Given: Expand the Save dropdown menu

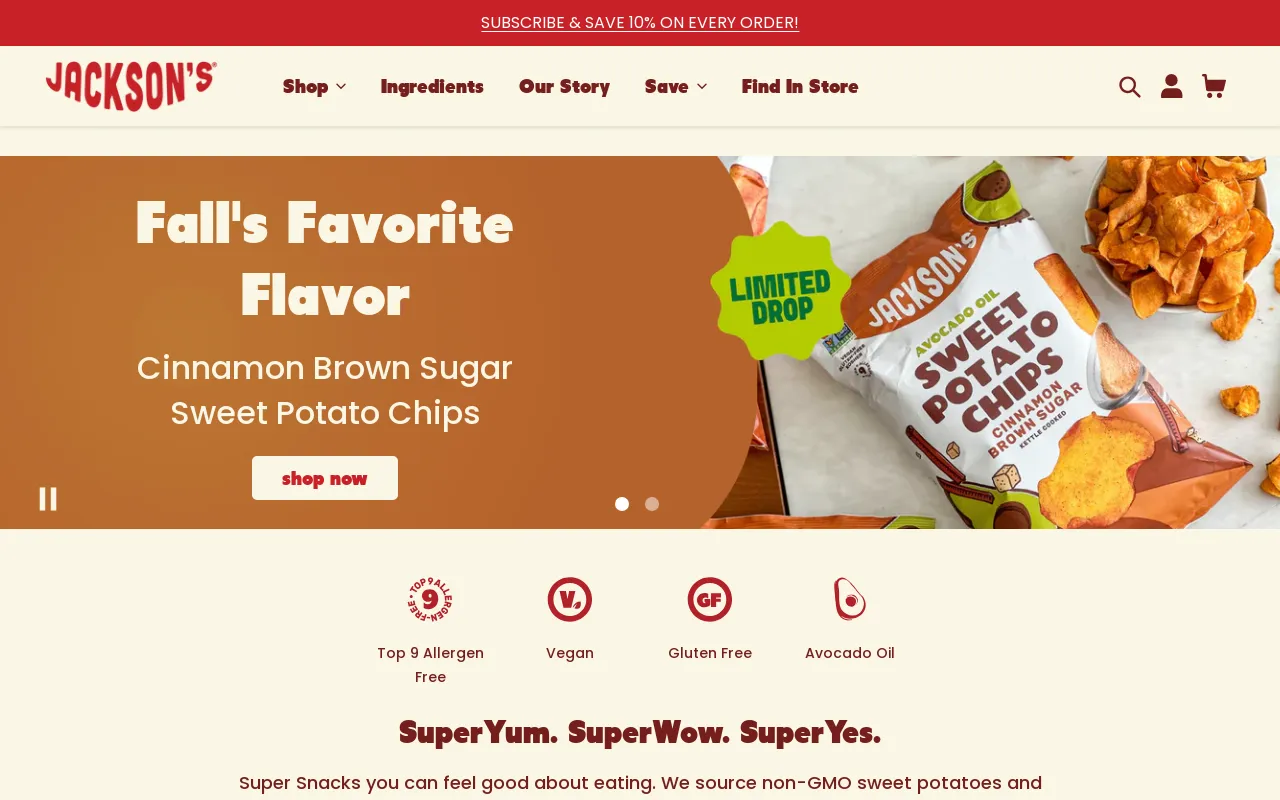Looking at the screenshot, I should pos(676,87).
